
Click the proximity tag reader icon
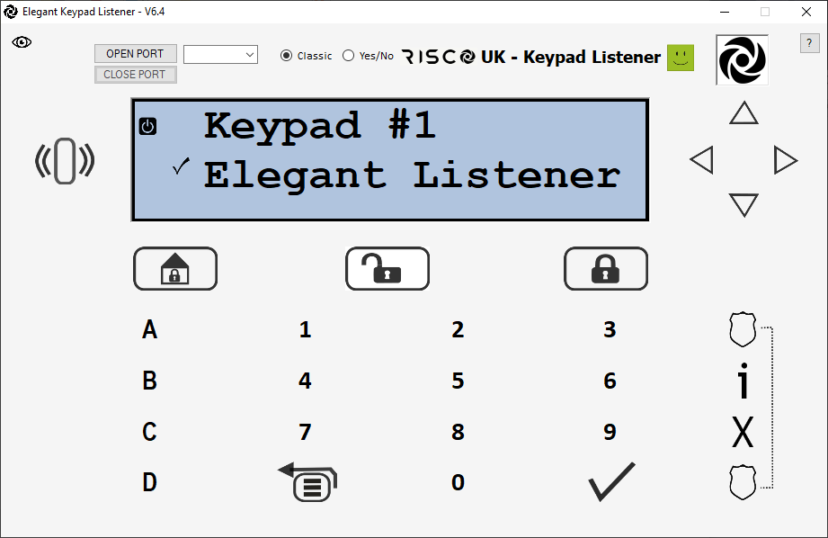click(64, 161)
